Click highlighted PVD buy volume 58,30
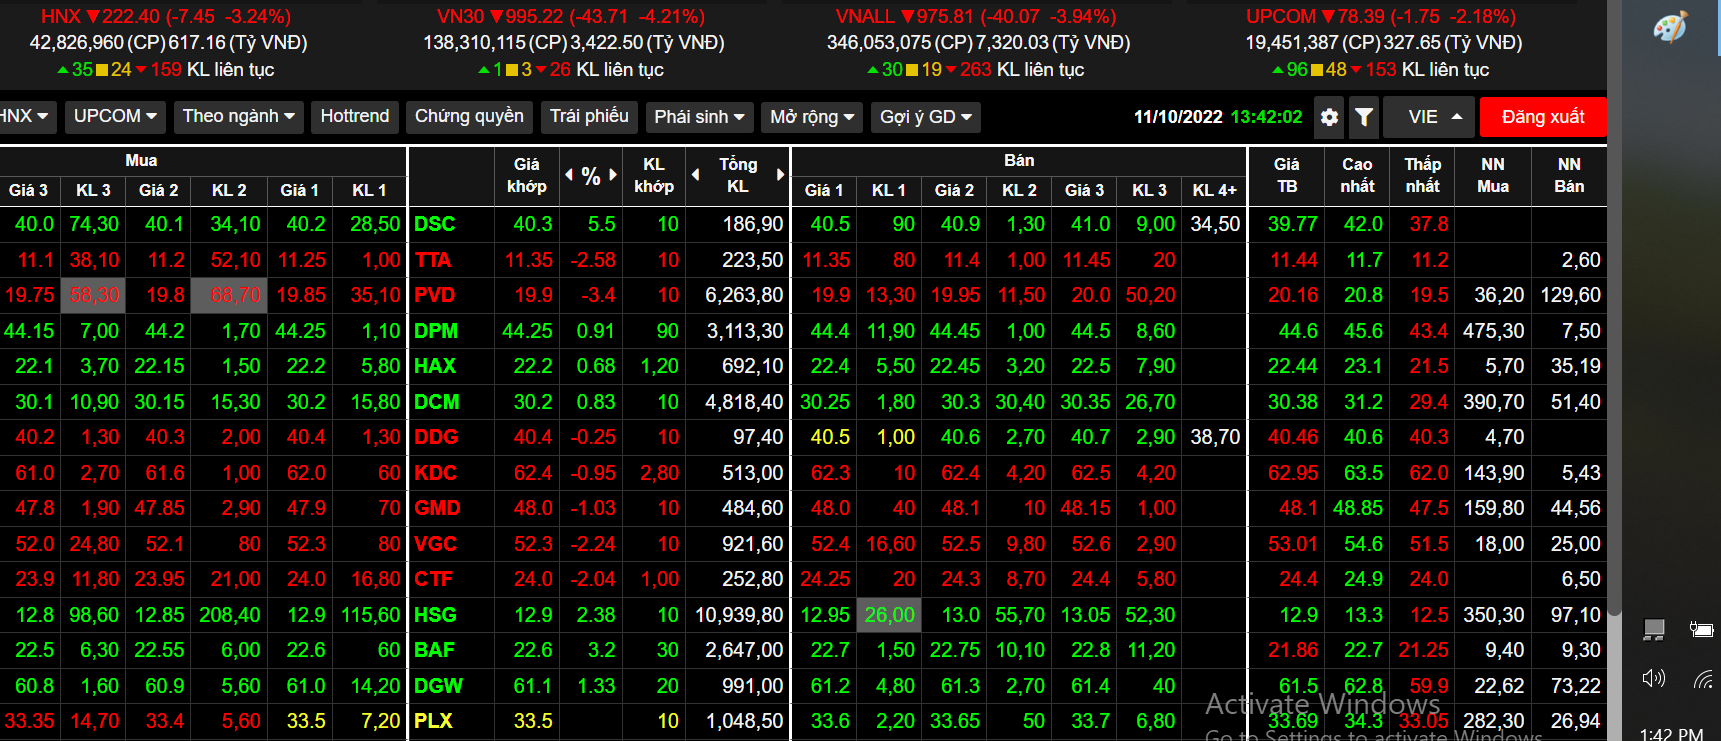 click(94, 295)
